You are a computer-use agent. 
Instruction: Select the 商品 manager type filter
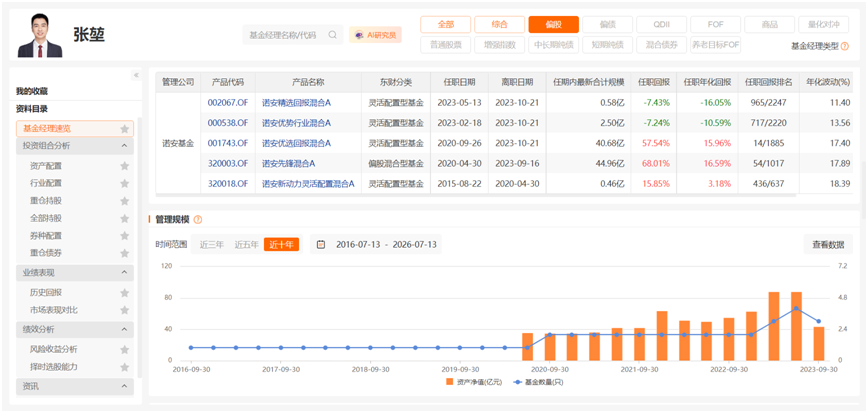(769, 24)
